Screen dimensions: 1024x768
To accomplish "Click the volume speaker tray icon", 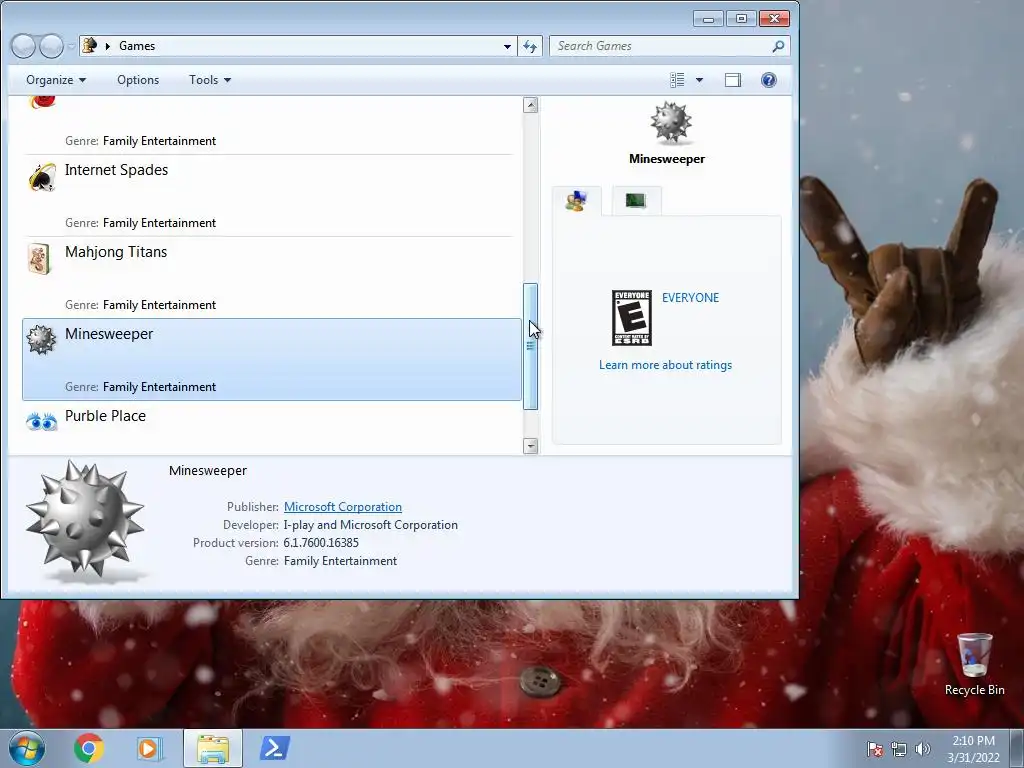I will tap(922, 749).
